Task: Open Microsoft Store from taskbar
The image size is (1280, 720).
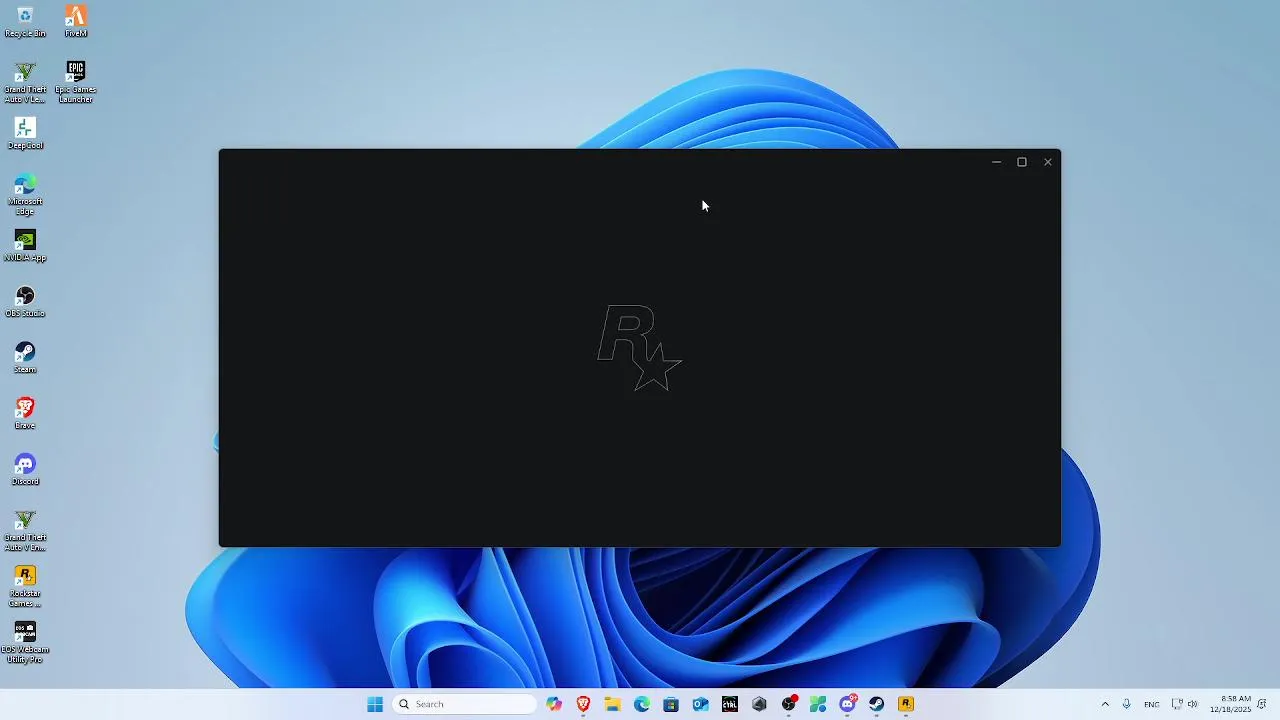Action: point(671,704)
